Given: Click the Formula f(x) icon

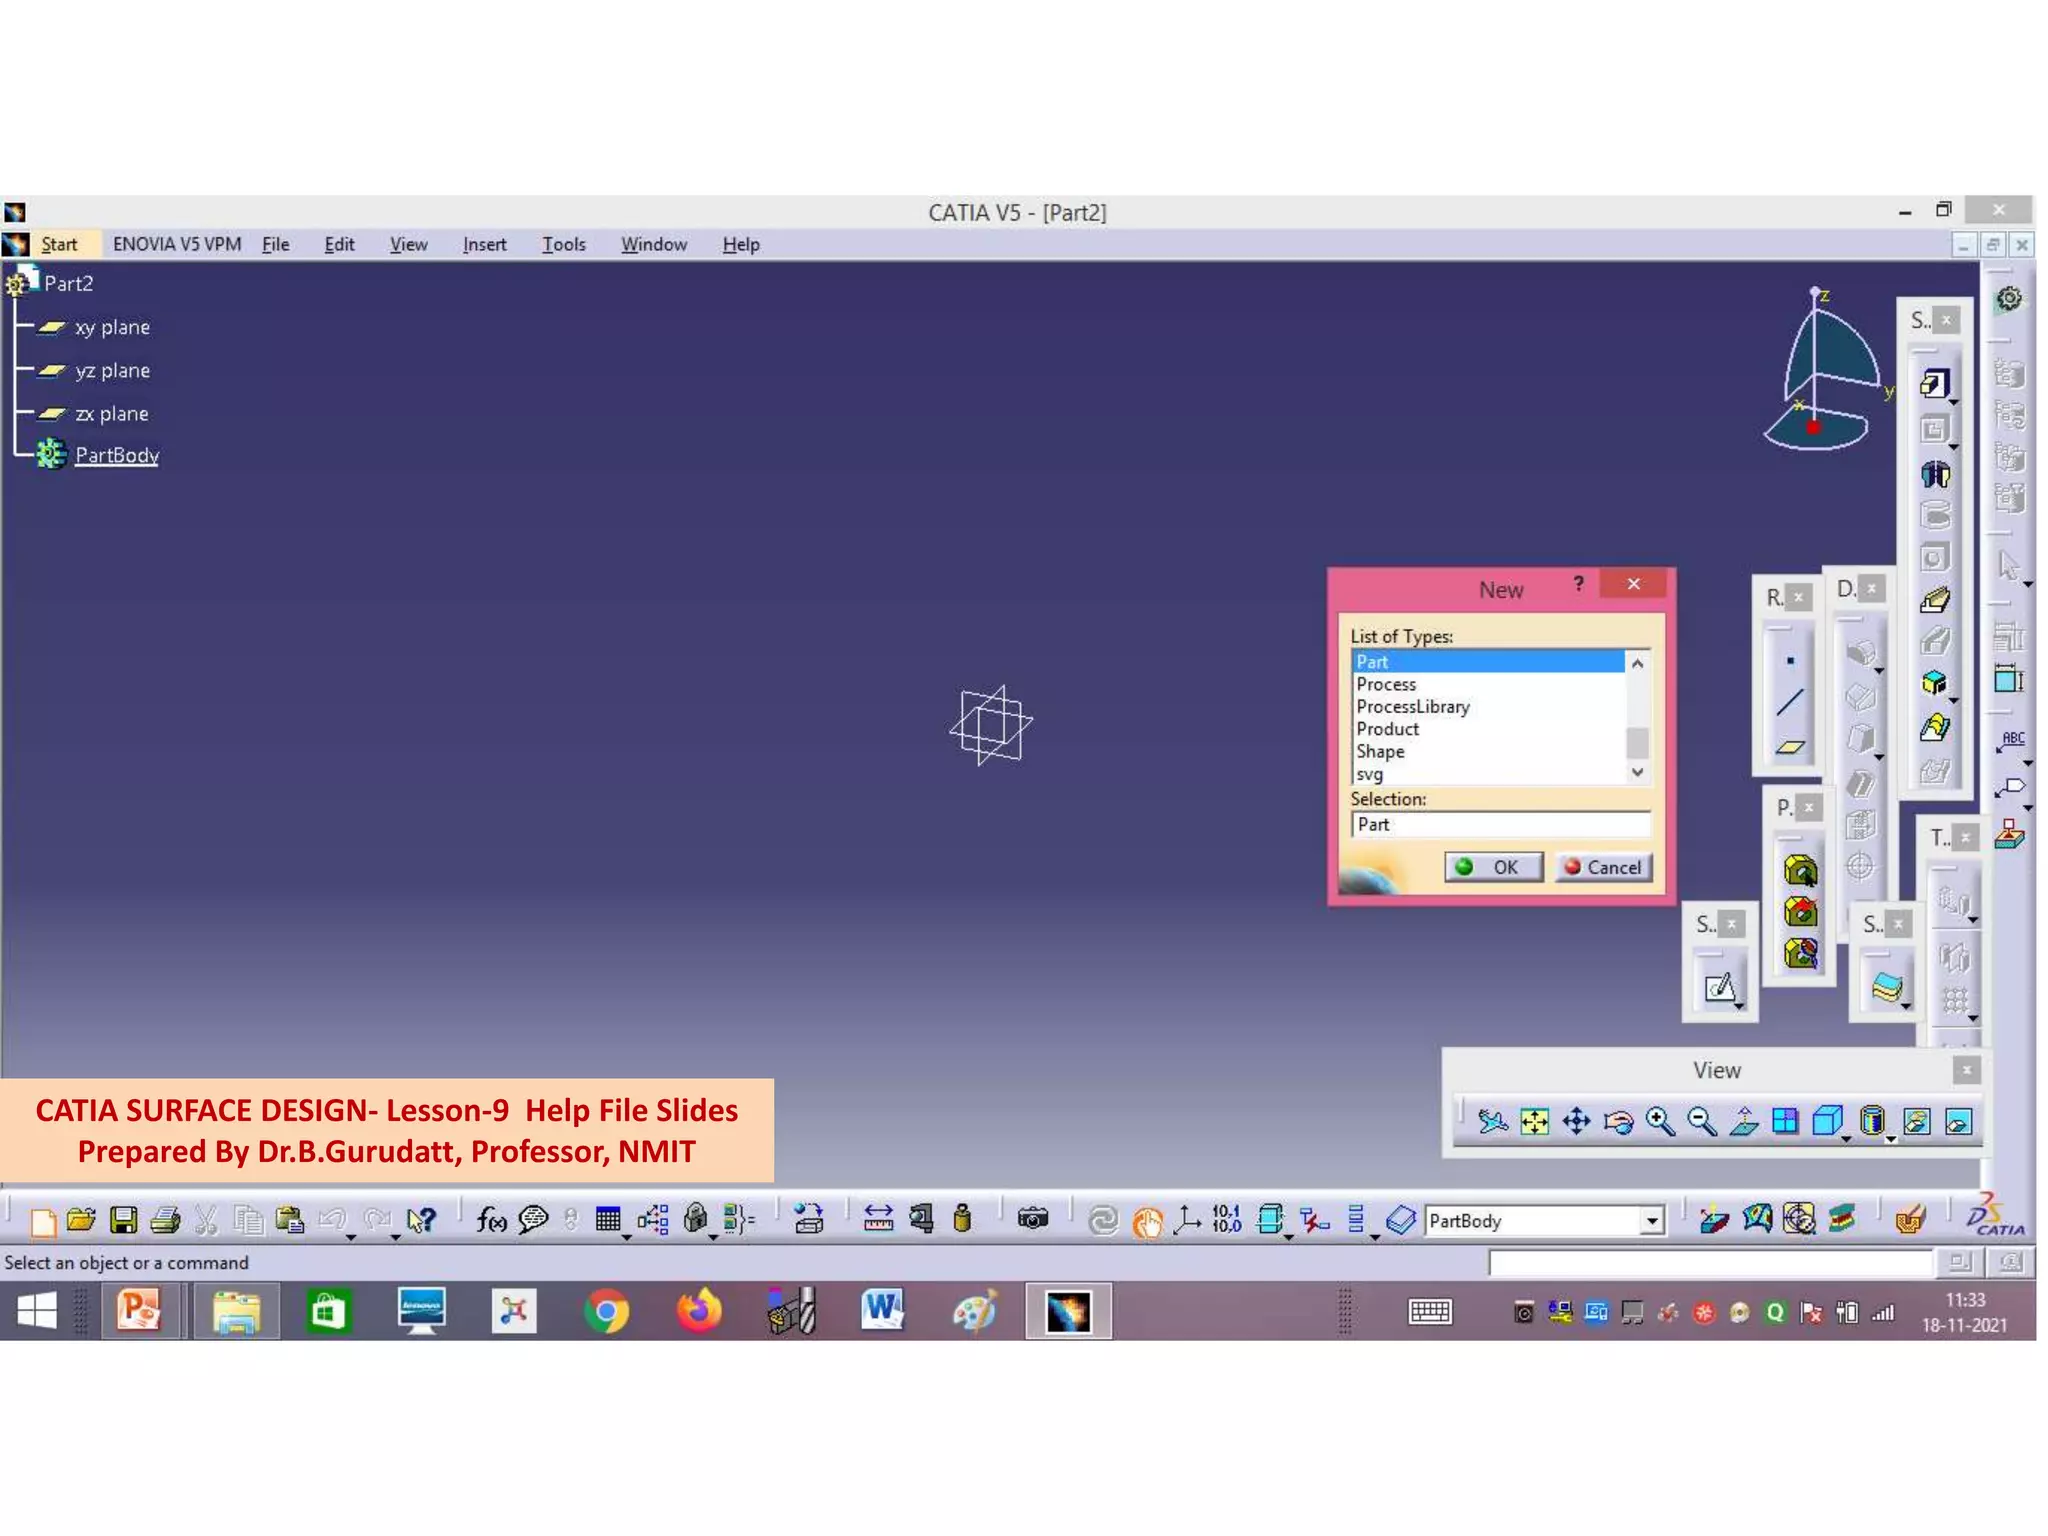Looking at the screenshot, I should [491, 1219].
